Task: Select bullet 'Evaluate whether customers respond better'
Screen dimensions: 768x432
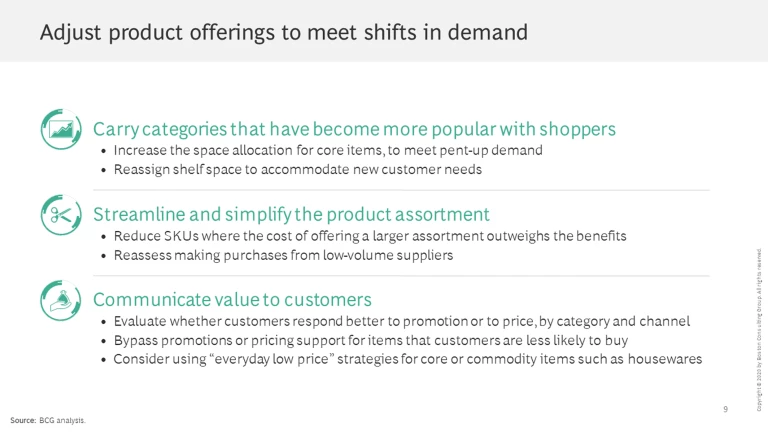Action: coord(402,321)
